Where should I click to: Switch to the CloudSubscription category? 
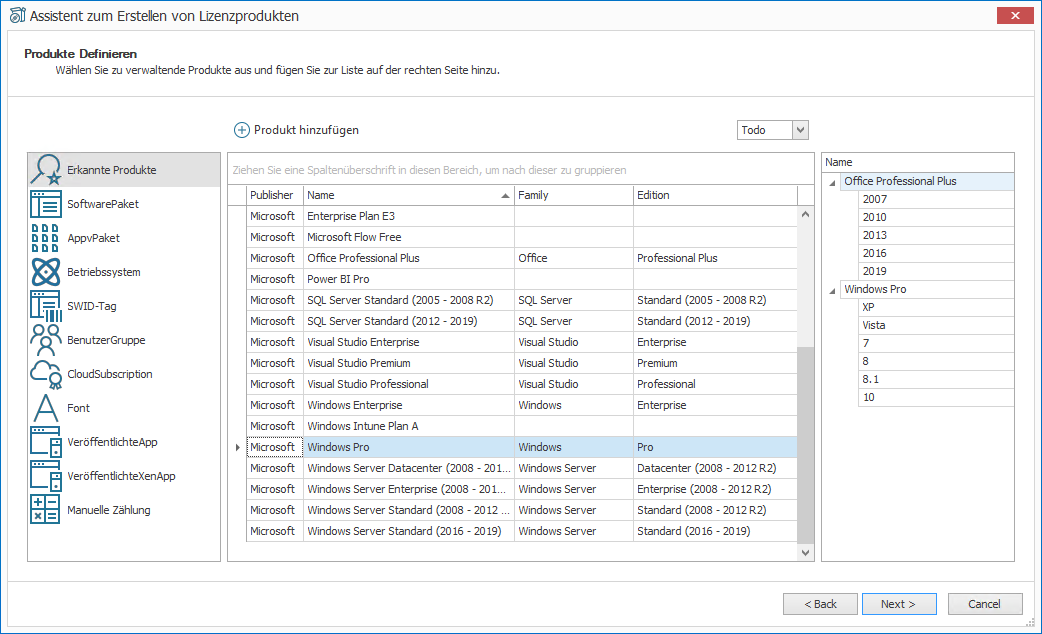pyautogui.click(x=124, y=374)
